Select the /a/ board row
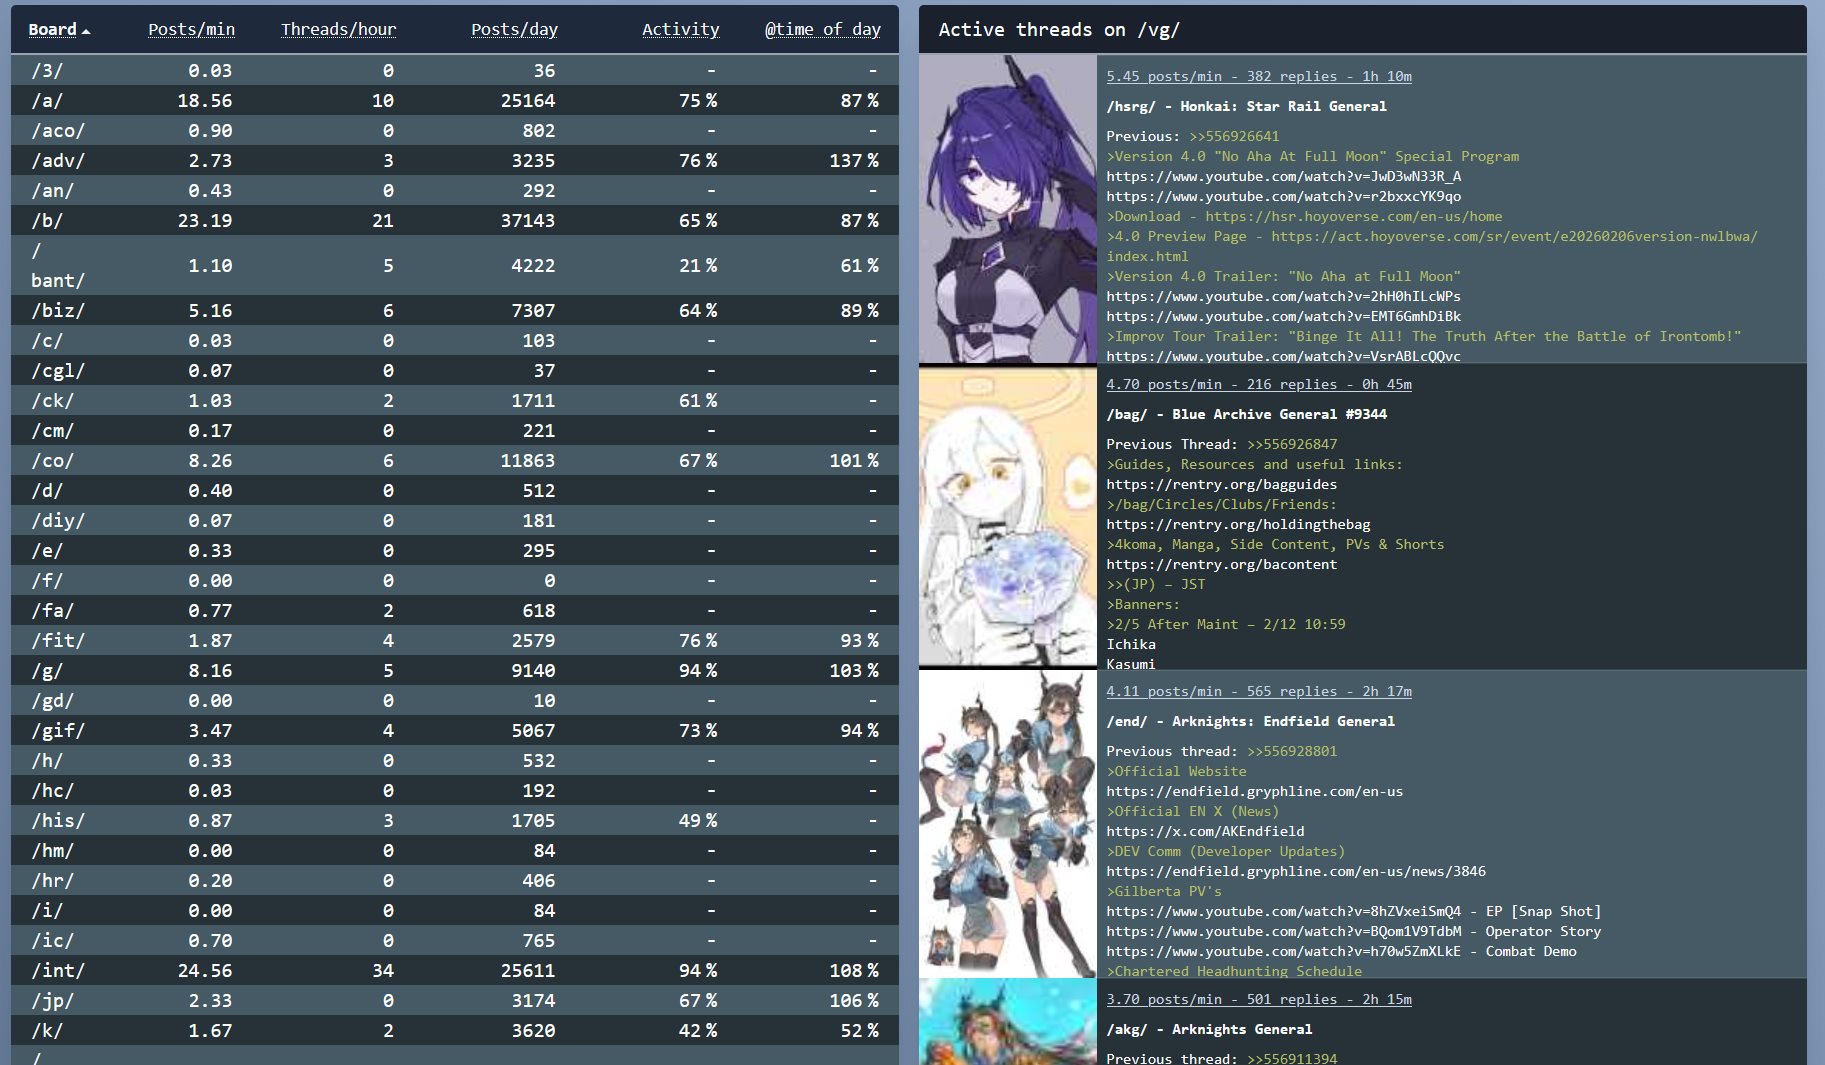This screenshot has height=1065, width=1825. click(455, 100)
